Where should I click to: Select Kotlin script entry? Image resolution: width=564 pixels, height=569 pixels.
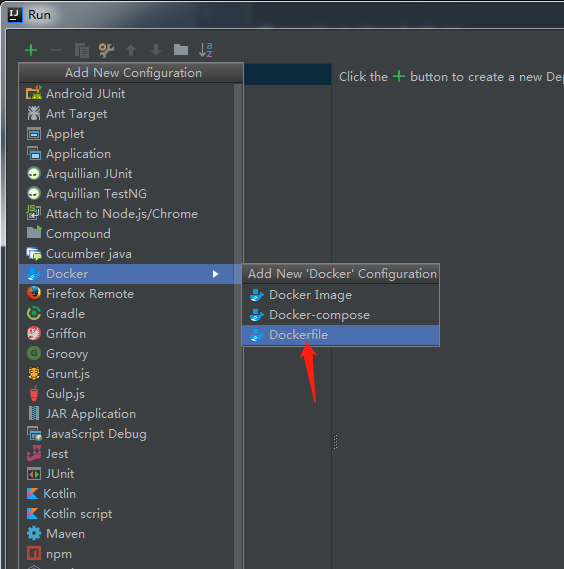127,514
